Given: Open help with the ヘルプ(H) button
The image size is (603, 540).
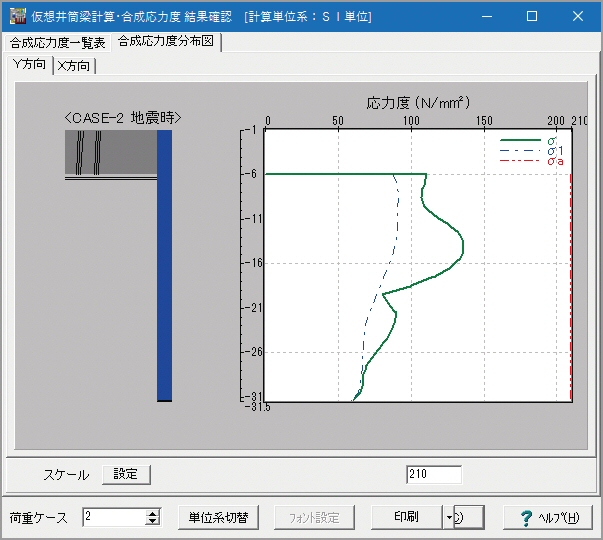Looking at the screenshot, I should tap(548, 517).
